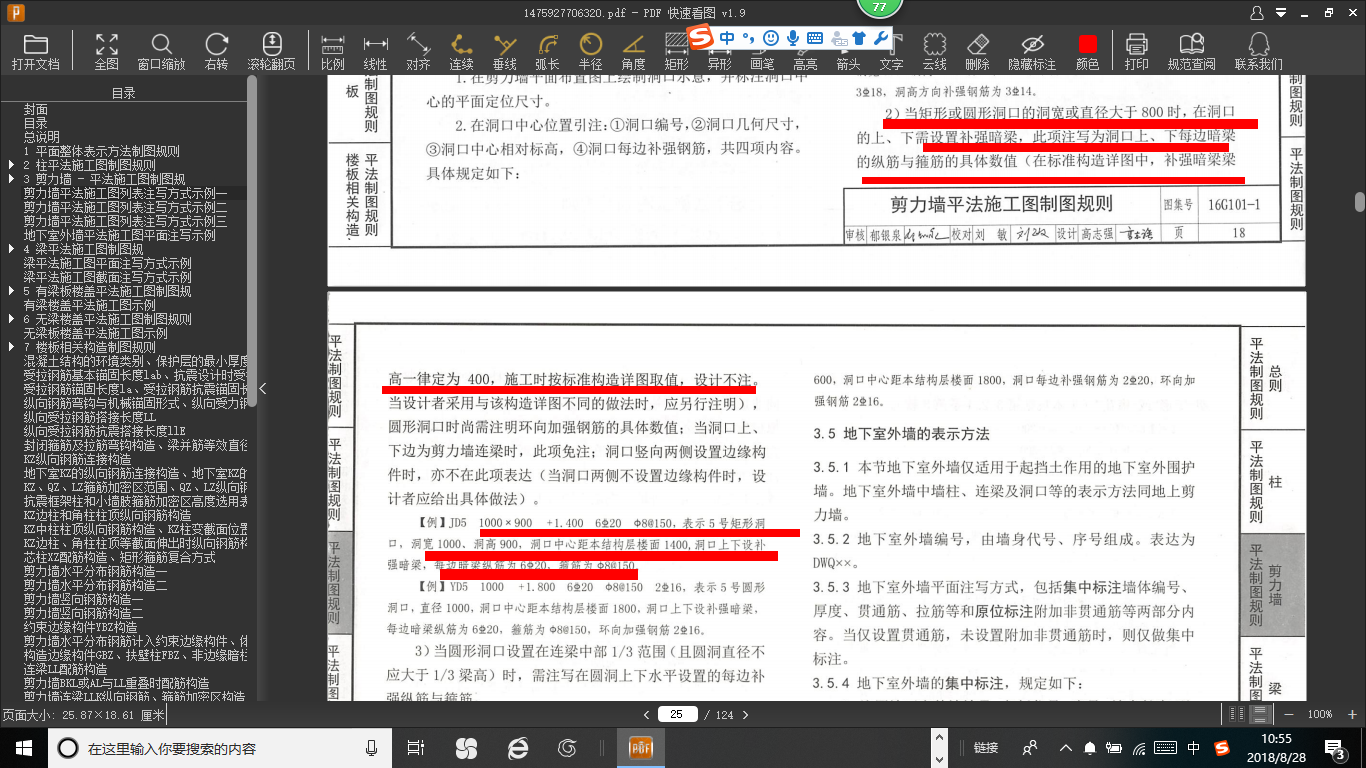Expand the '5 有梁板楼盖平法施工图制图规' chapter
1366x768 pixels.
11,291
